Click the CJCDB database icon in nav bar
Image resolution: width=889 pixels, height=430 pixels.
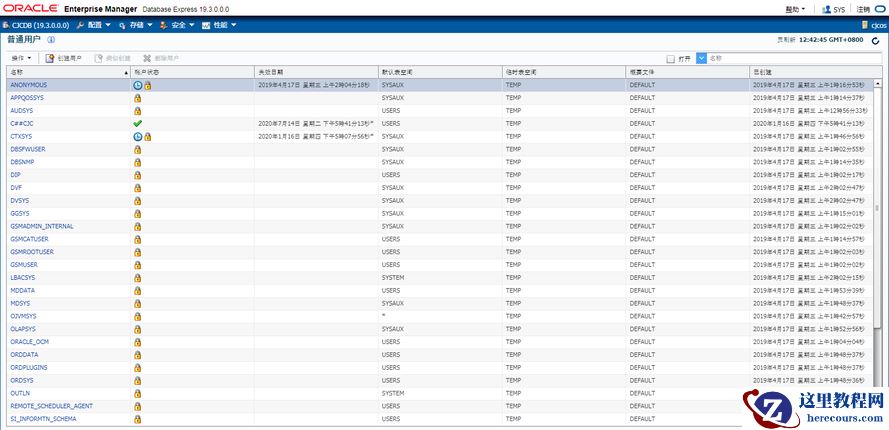tap(6, 25)
